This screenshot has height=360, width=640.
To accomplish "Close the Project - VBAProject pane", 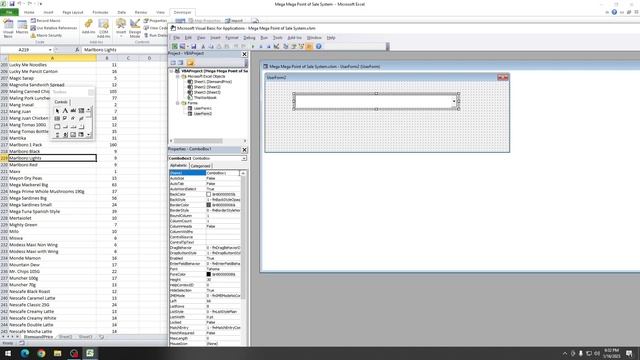I will point(244,54).
